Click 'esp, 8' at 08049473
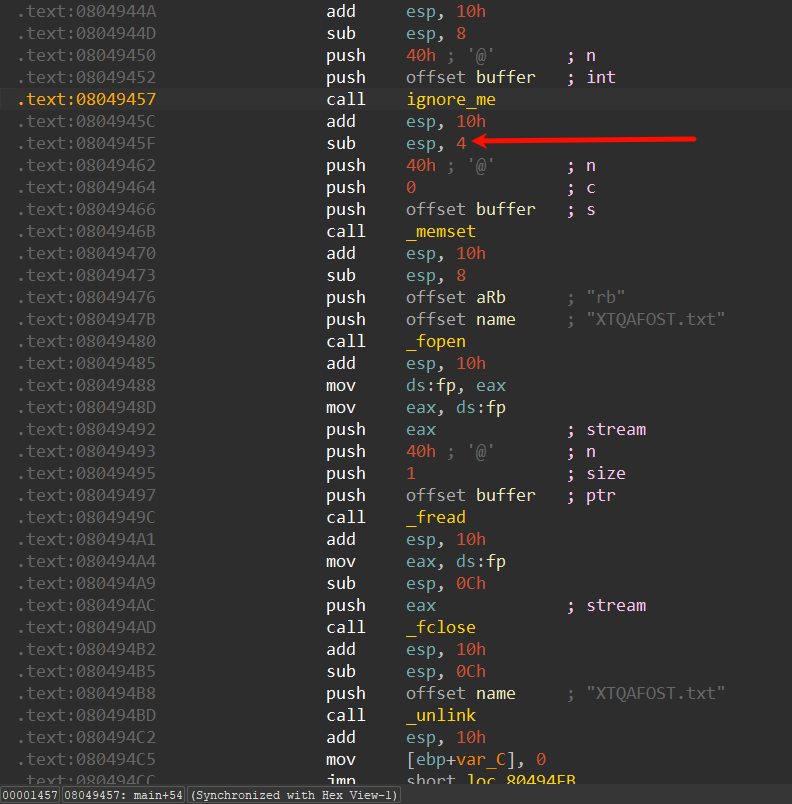 click(x=436, y=275)
